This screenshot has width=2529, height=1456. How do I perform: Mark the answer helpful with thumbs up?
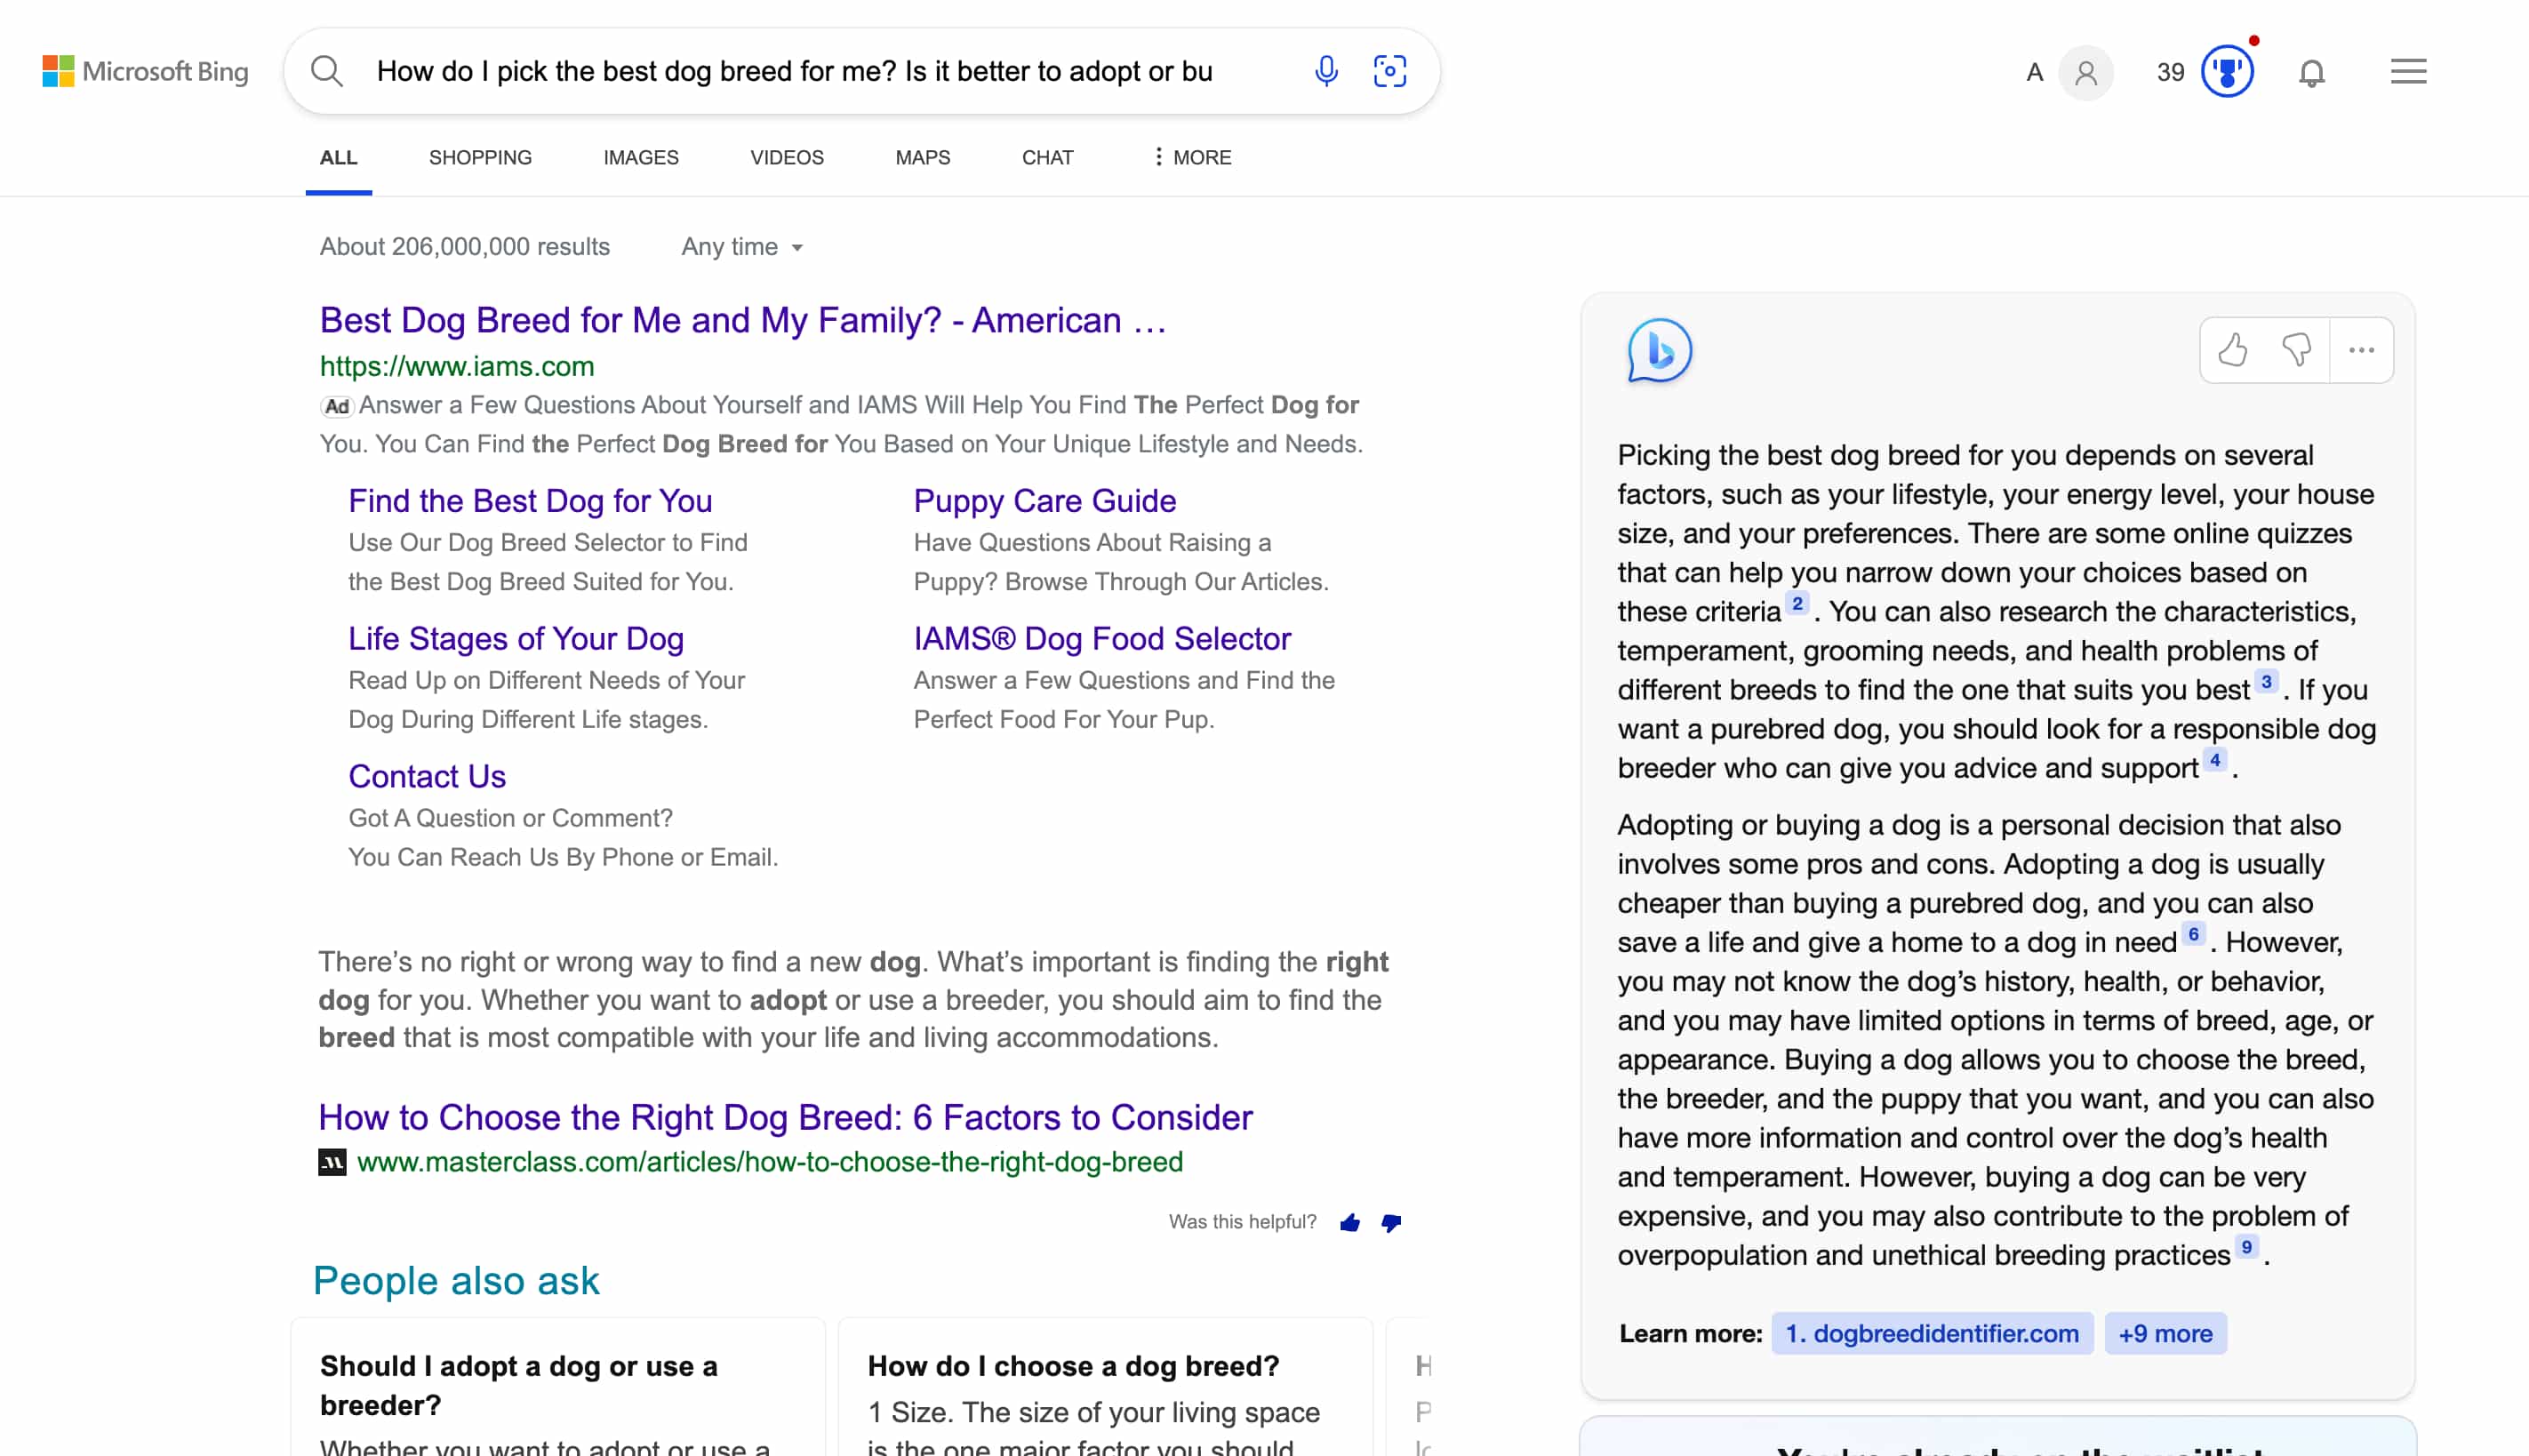point(1350,1222)
